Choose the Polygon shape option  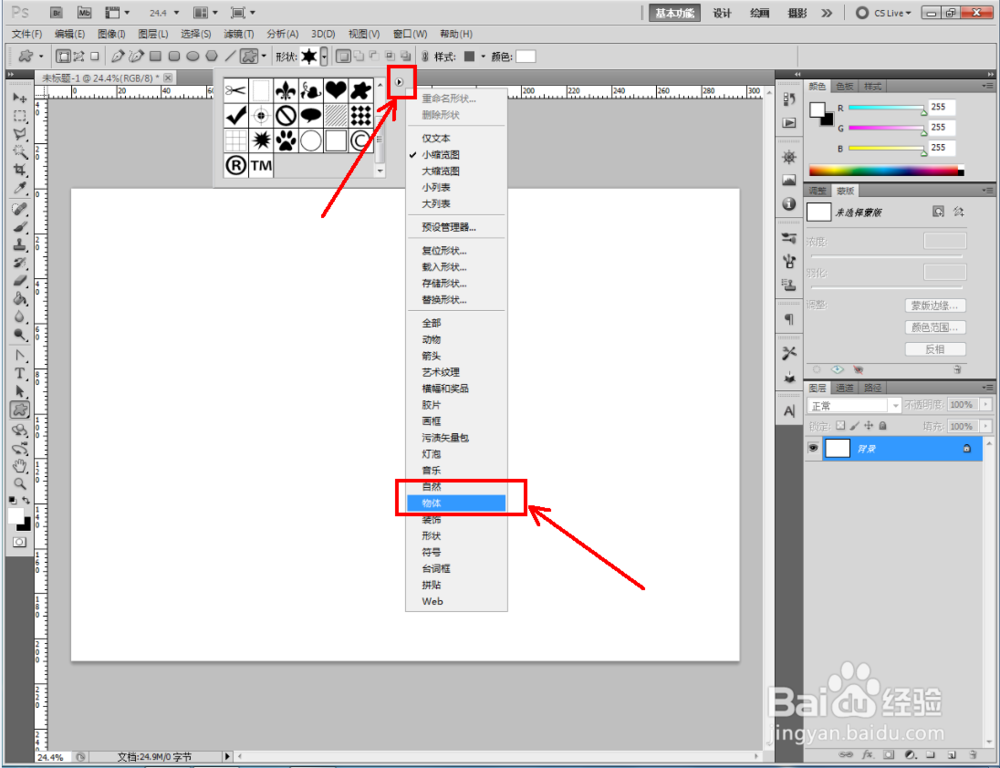212,56
